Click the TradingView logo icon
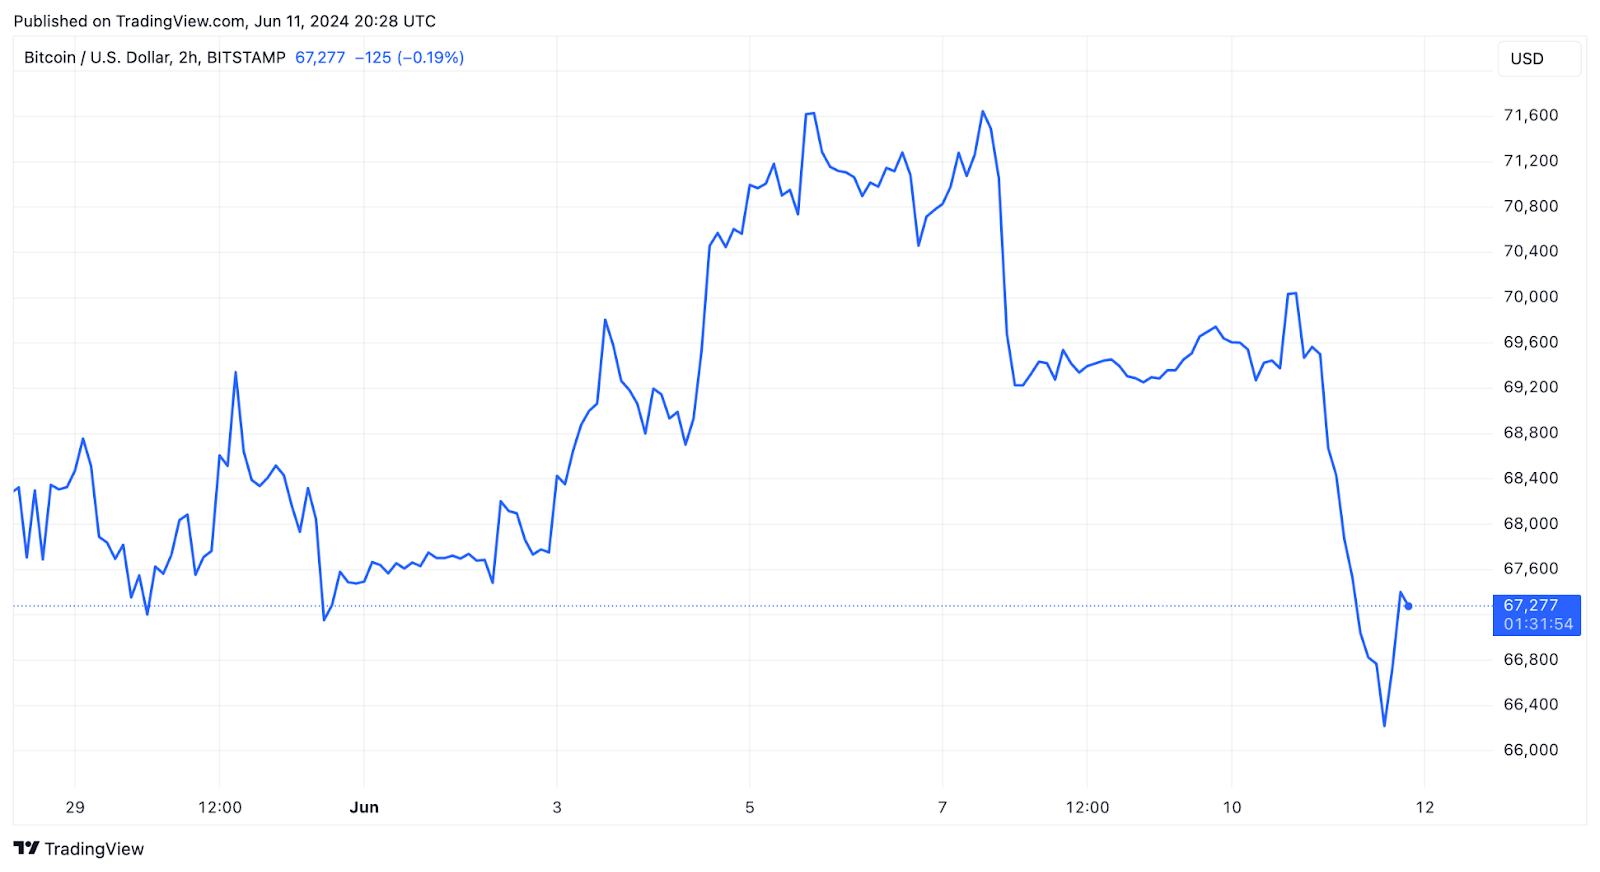1600x872 pixels. coord(27,849)
